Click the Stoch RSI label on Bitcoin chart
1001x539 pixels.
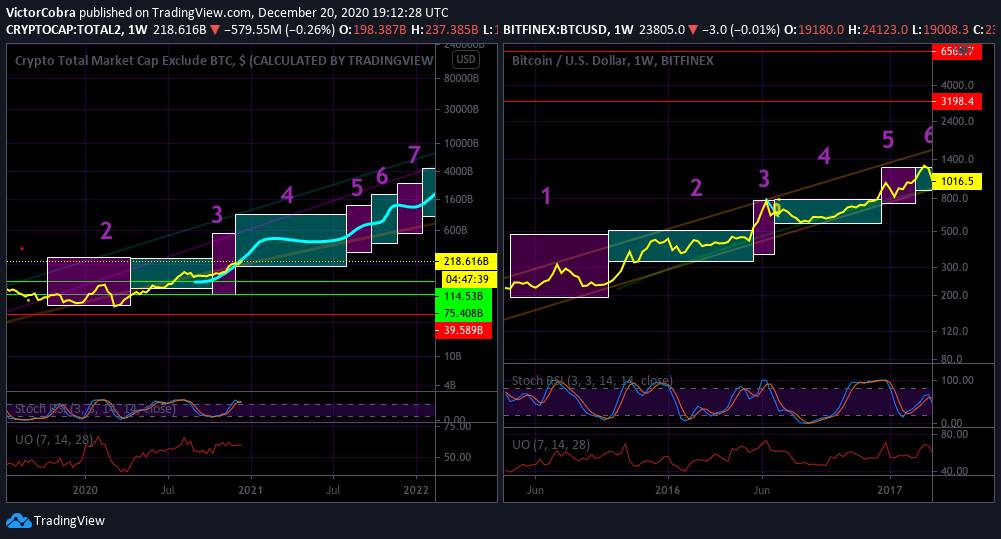pyautogui.click(x=592, y=381)
